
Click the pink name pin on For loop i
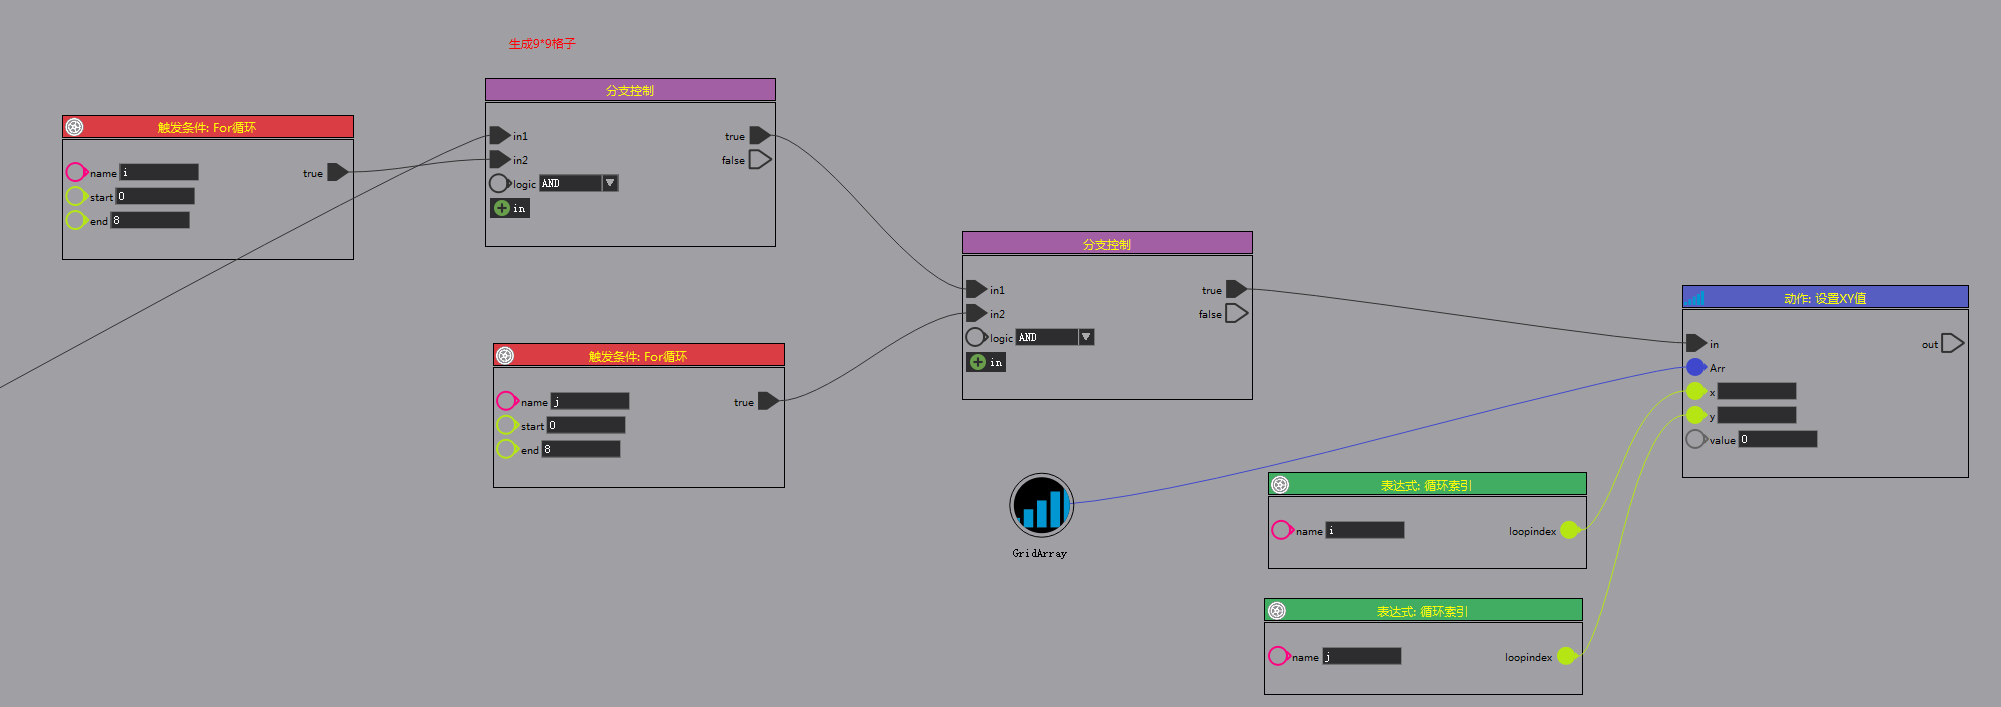[x=76, y=172]
